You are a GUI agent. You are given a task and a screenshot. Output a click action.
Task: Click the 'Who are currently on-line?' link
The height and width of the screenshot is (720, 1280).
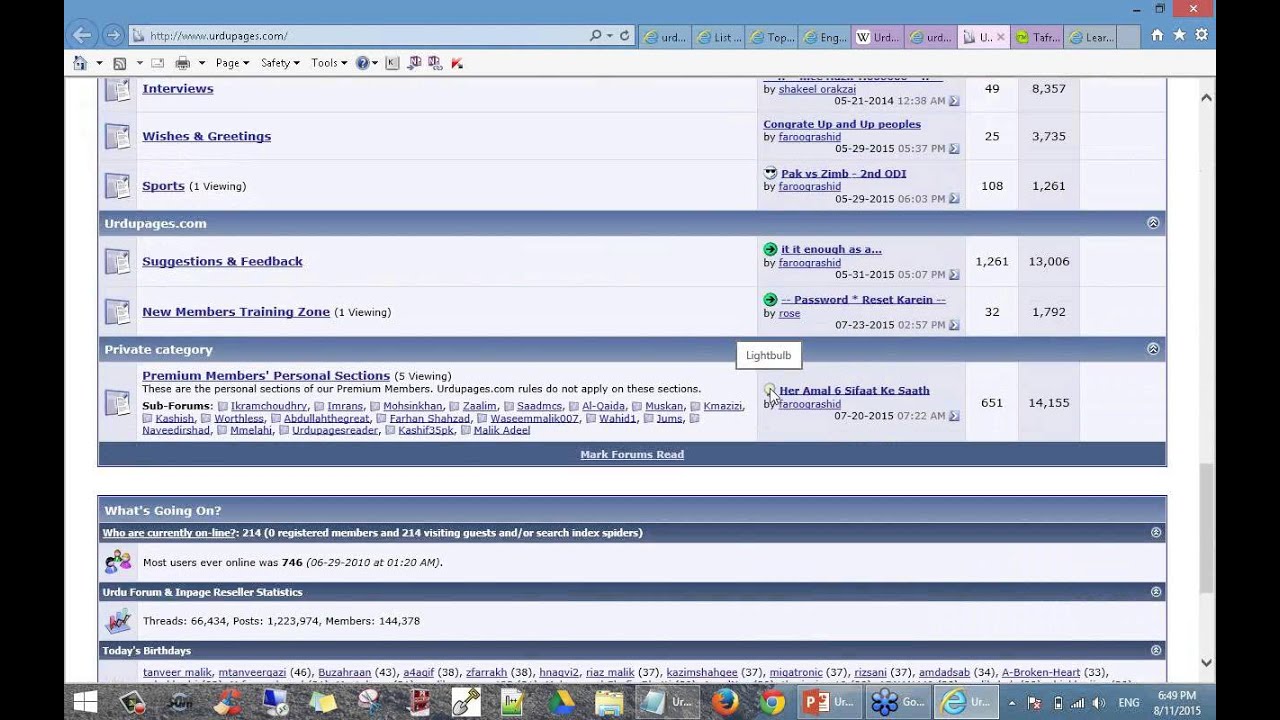click(x=170, y=533)
